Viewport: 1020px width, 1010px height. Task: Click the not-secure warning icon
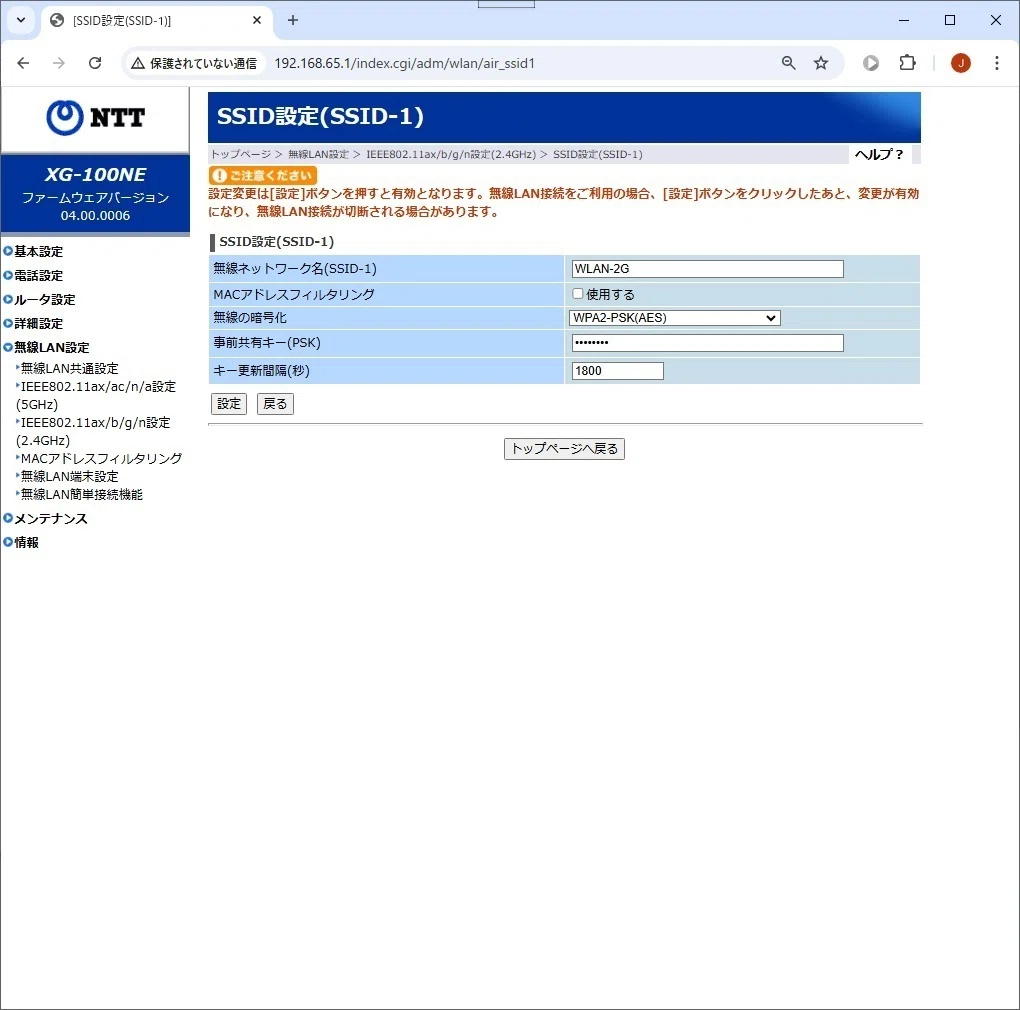point(138,63)
